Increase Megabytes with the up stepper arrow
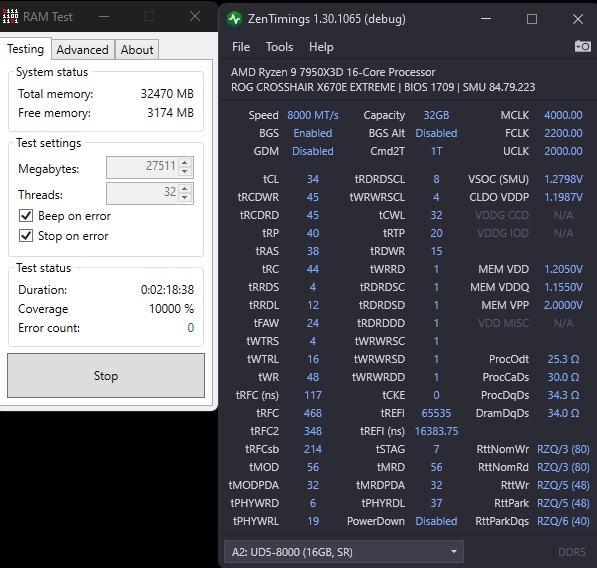 pos(185,163)
